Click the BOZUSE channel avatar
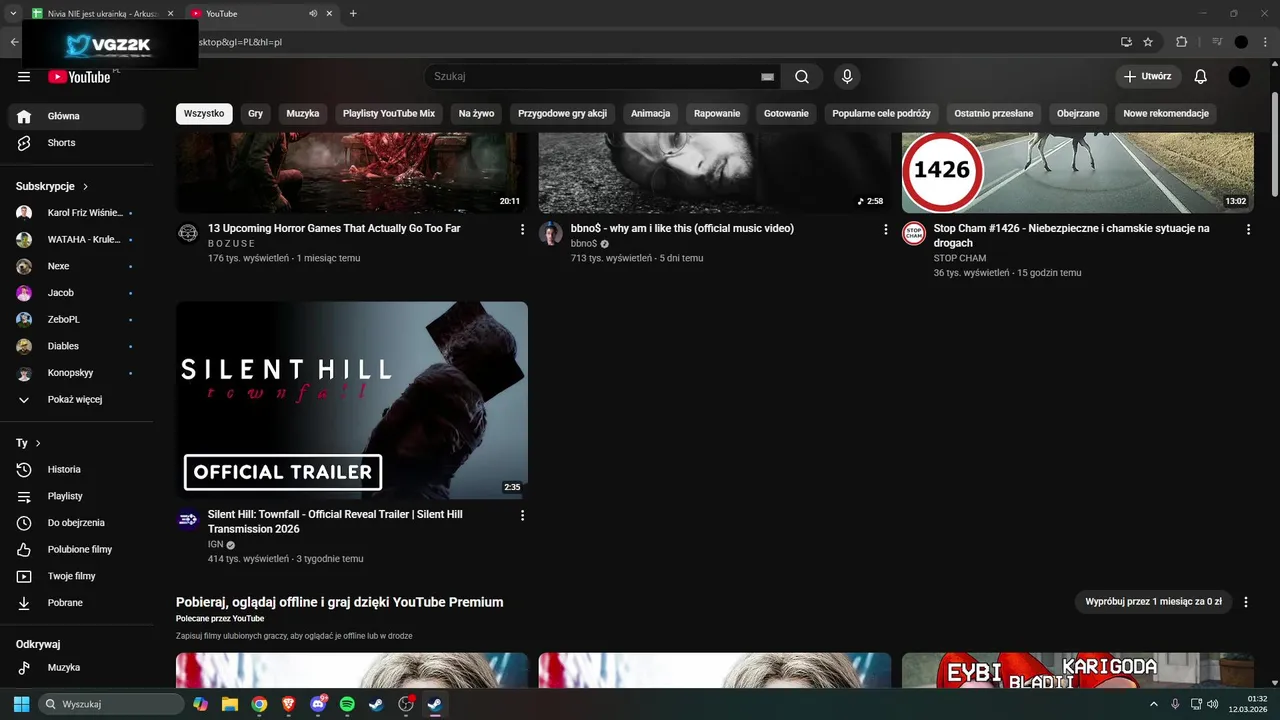 pos(188,233)
